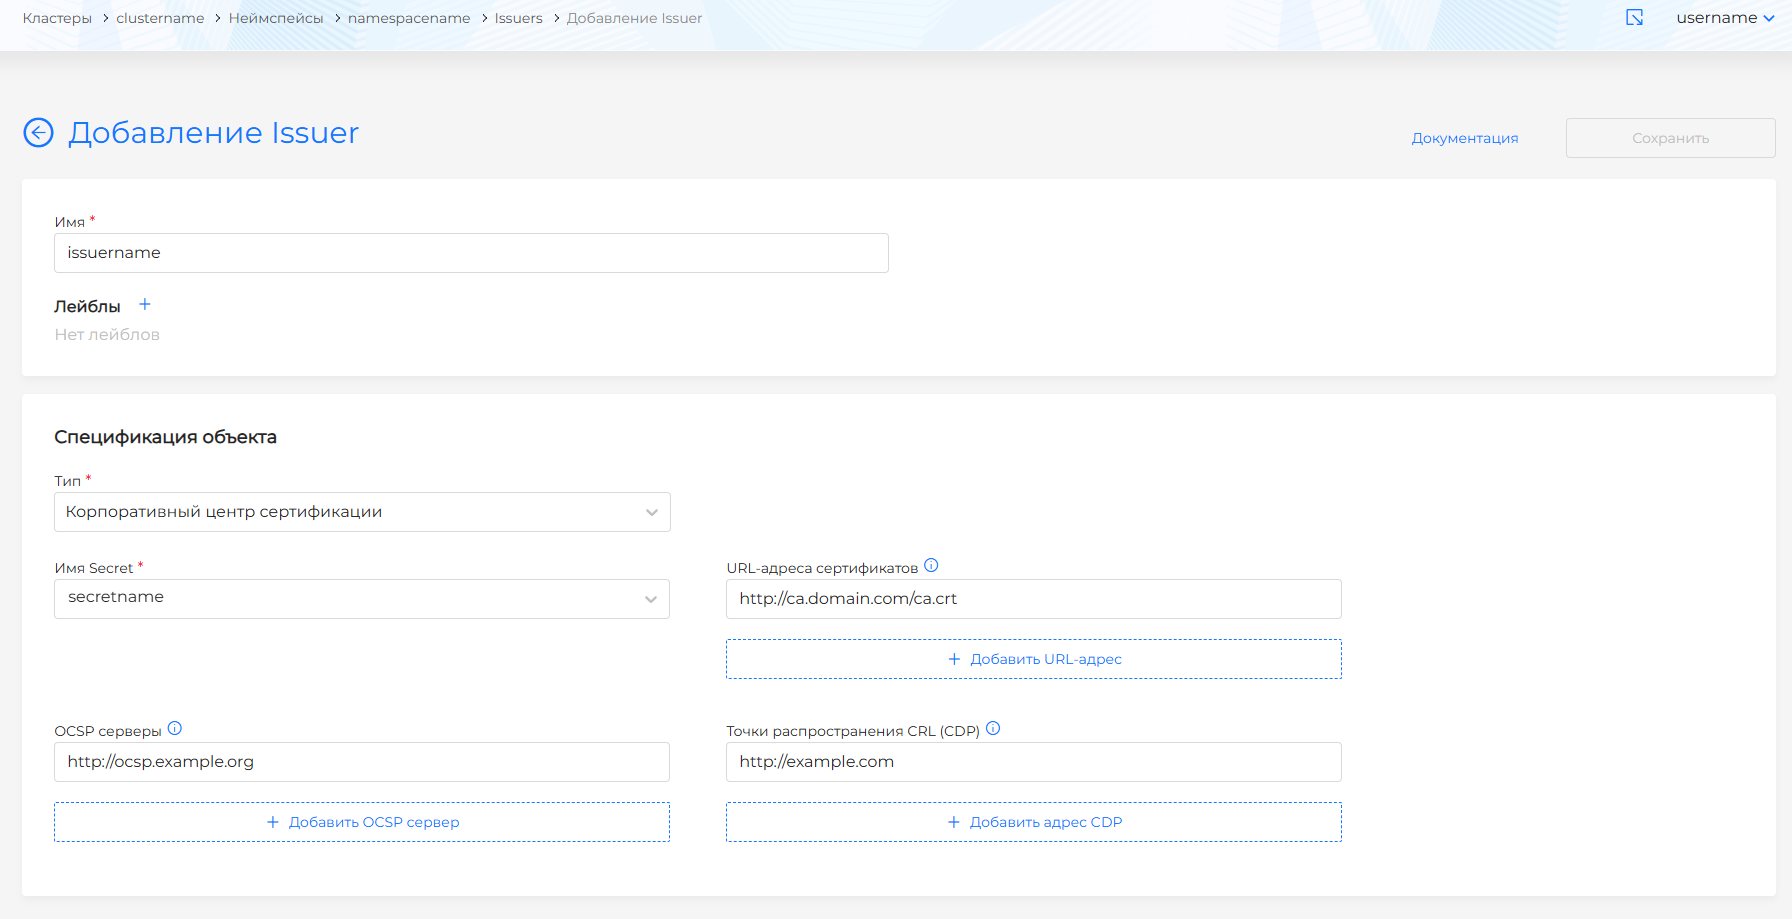Open the Документация link
The image size is (1792, 919).
[1464, 138]
